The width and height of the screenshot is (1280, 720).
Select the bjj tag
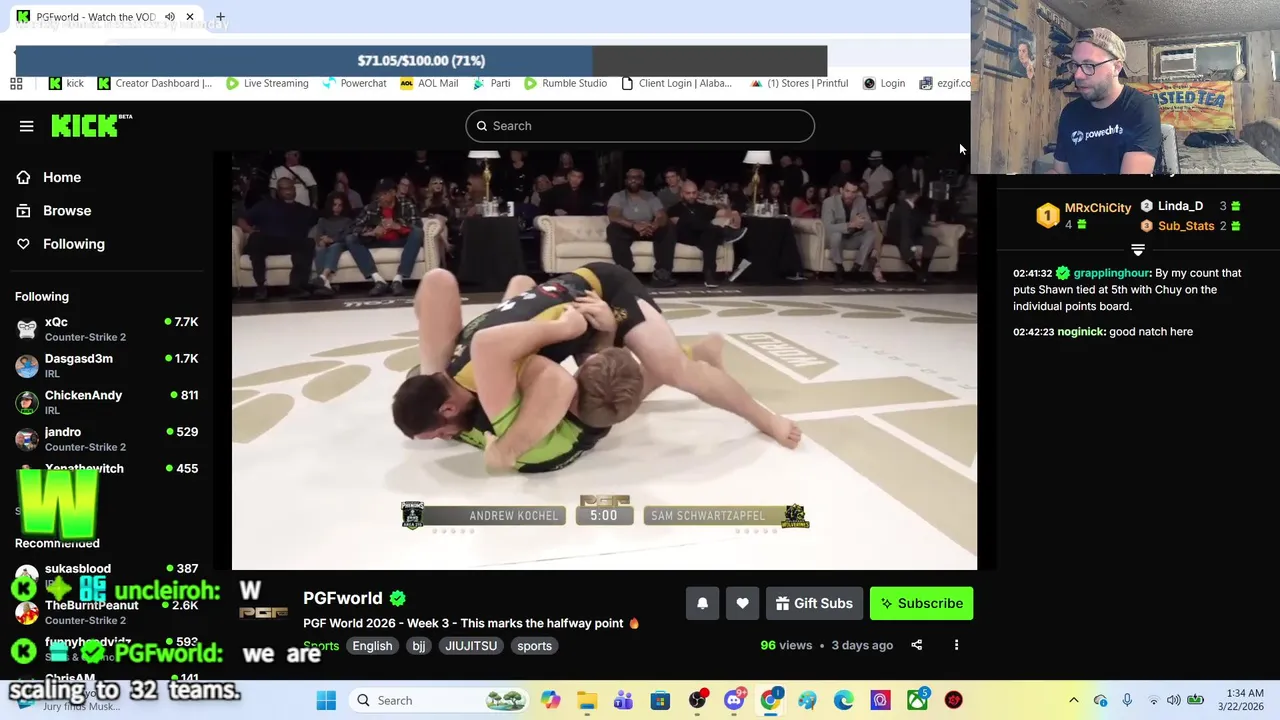coord(419,646)
